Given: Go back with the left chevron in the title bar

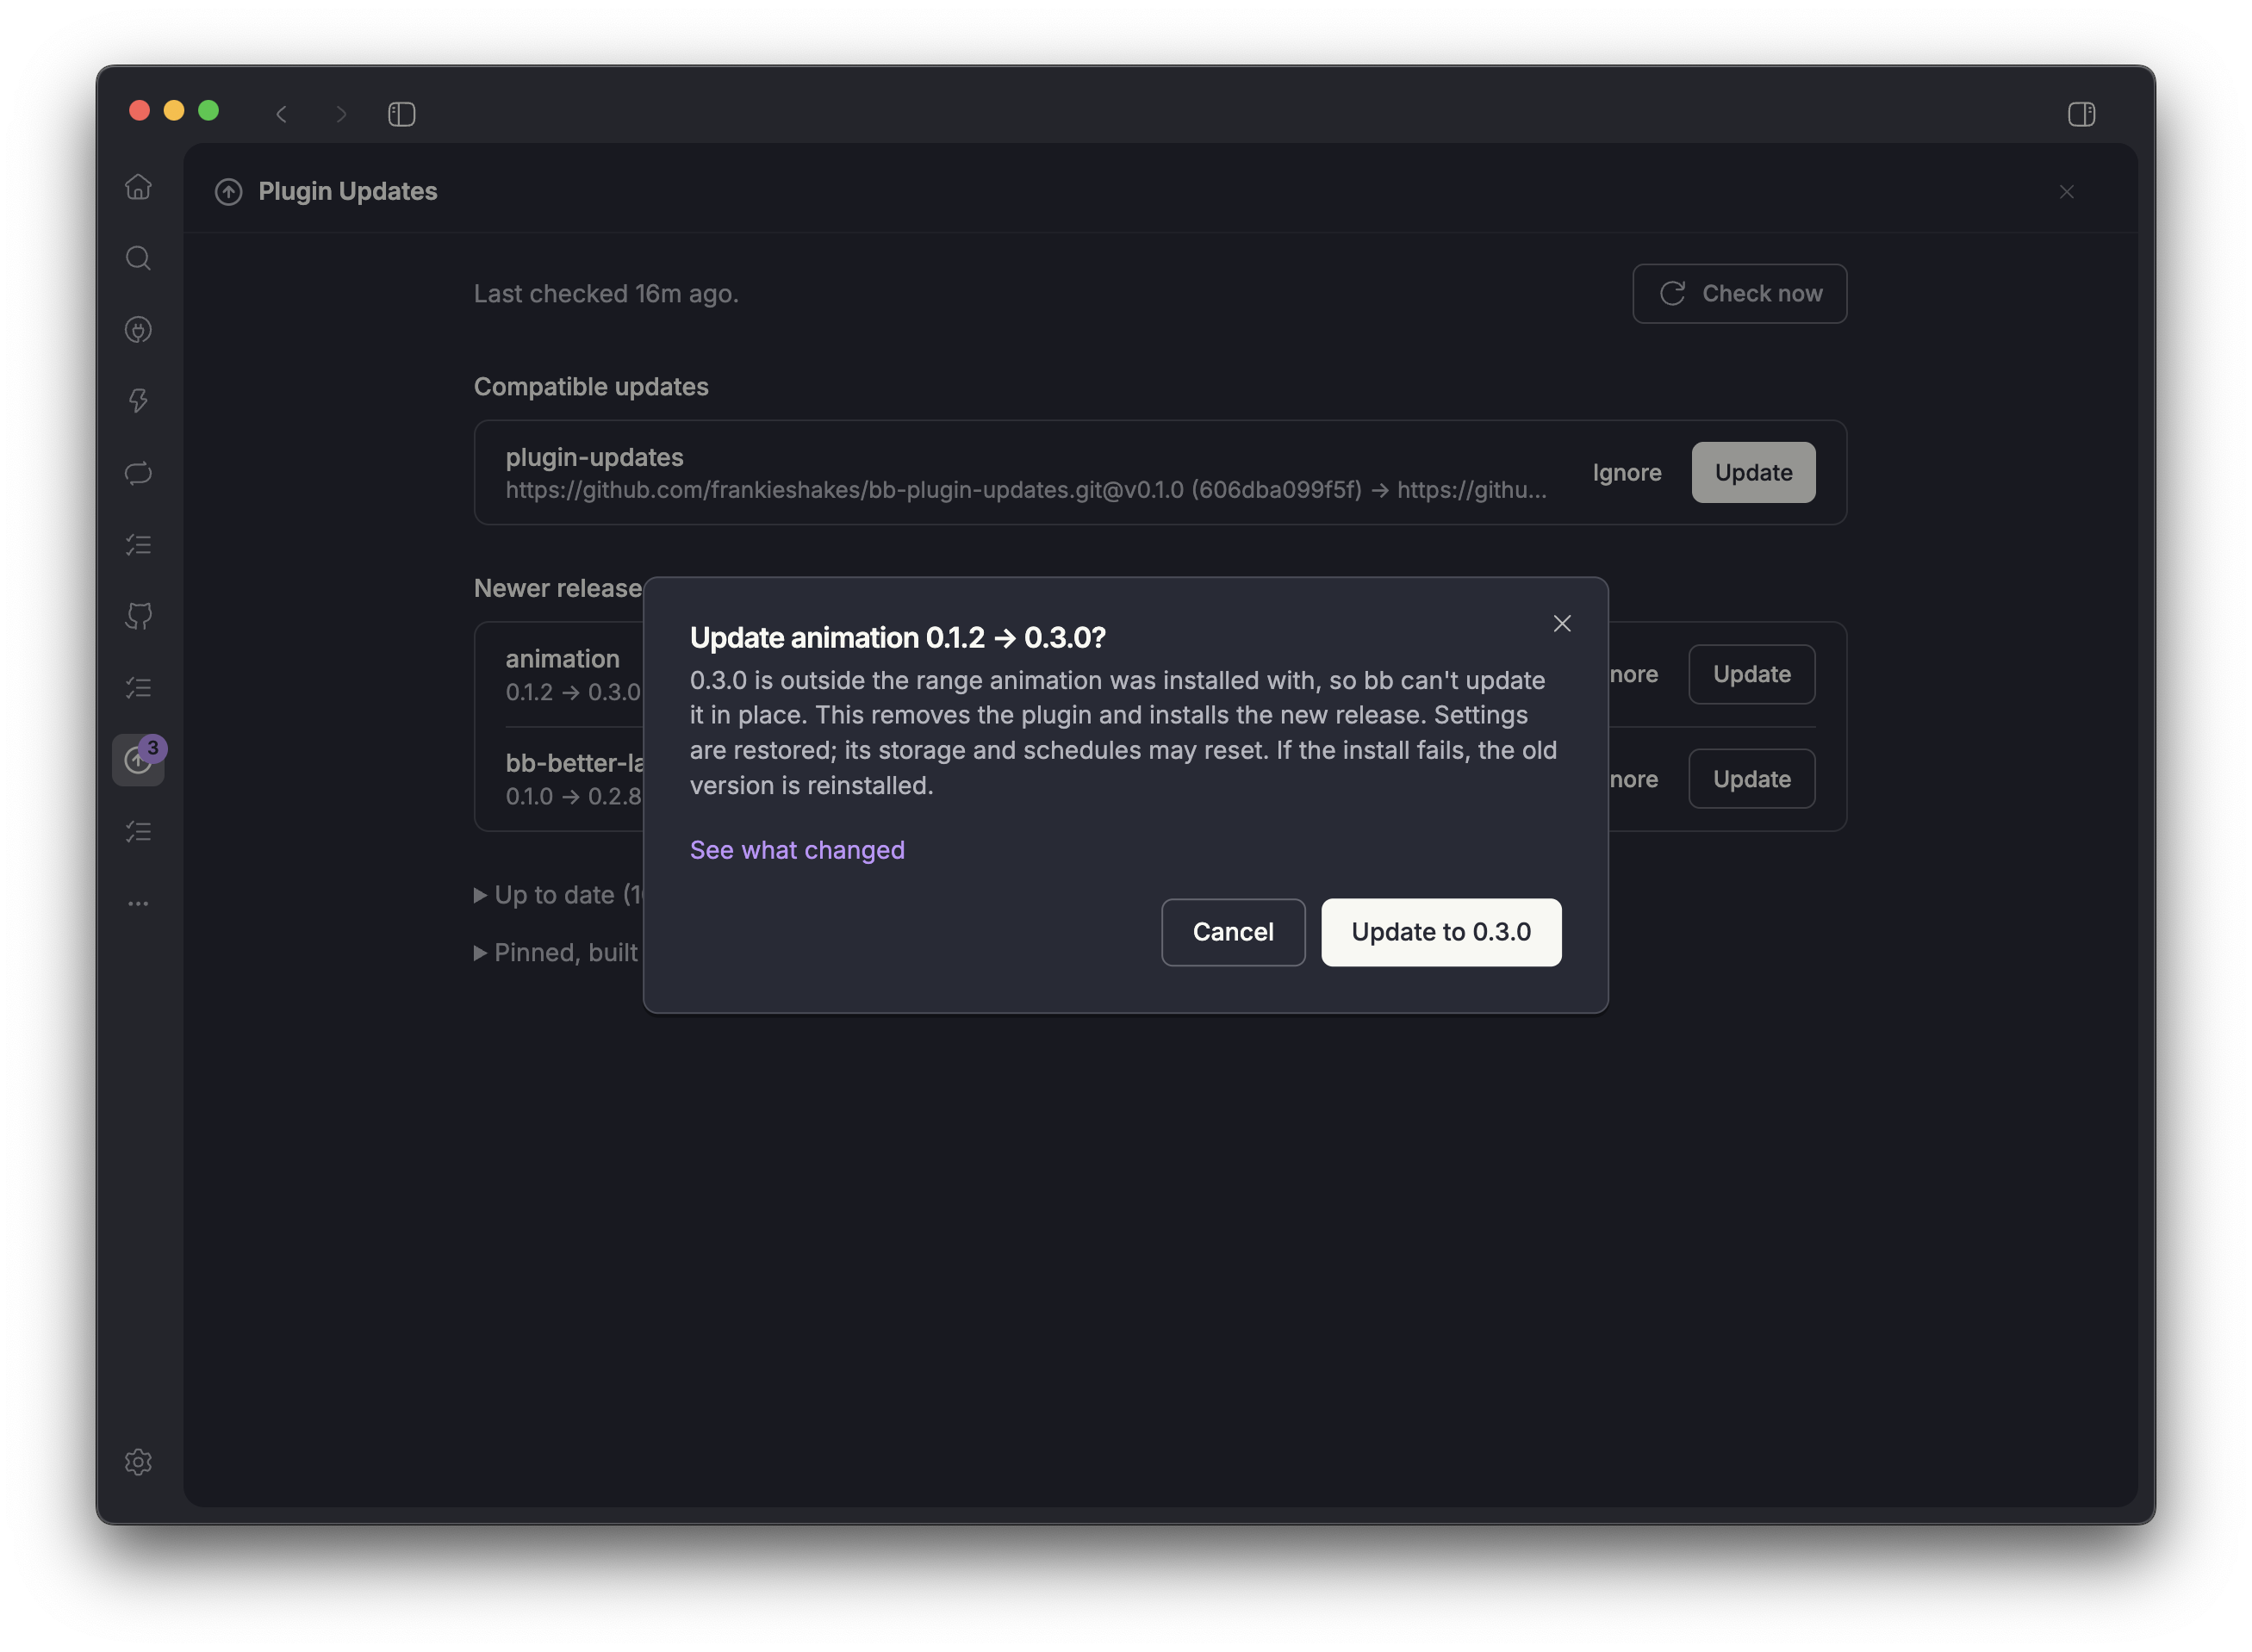Looking at the screenshot, I should 282,114.
